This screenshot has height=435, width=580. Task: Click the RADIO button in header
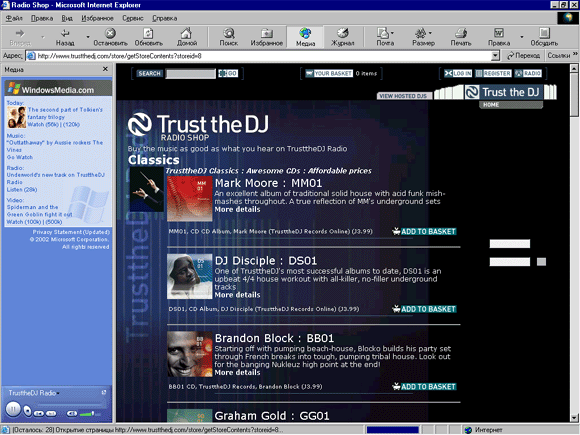point(528,74)
